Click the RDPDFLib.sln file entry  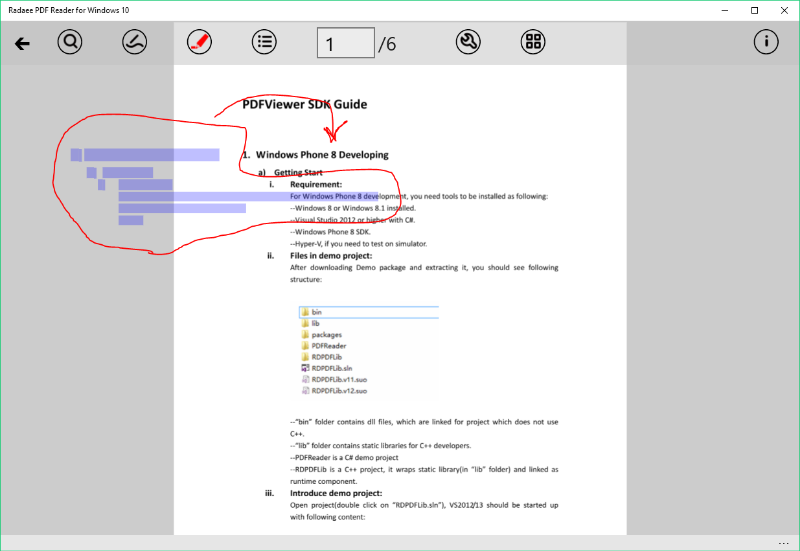332,368
